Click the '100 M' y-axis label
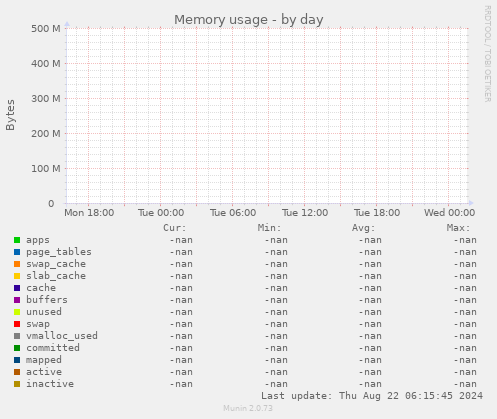The image size is (497, 419). [46, 169]
